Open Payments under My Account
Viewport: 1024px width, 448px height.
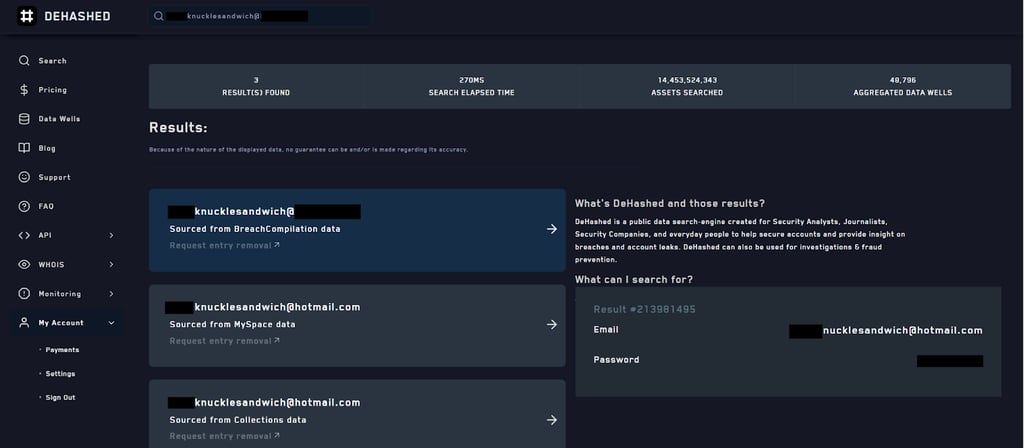[62, 350]
